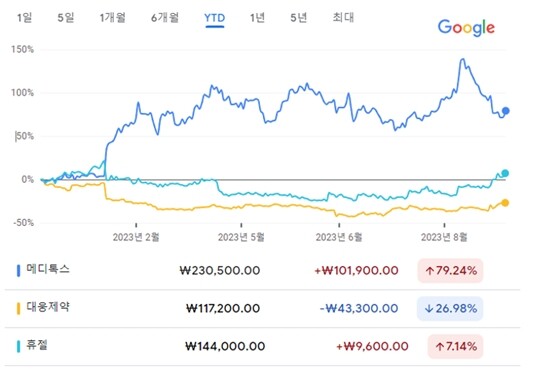Click the 7.14% gain badge

[455, 346]
